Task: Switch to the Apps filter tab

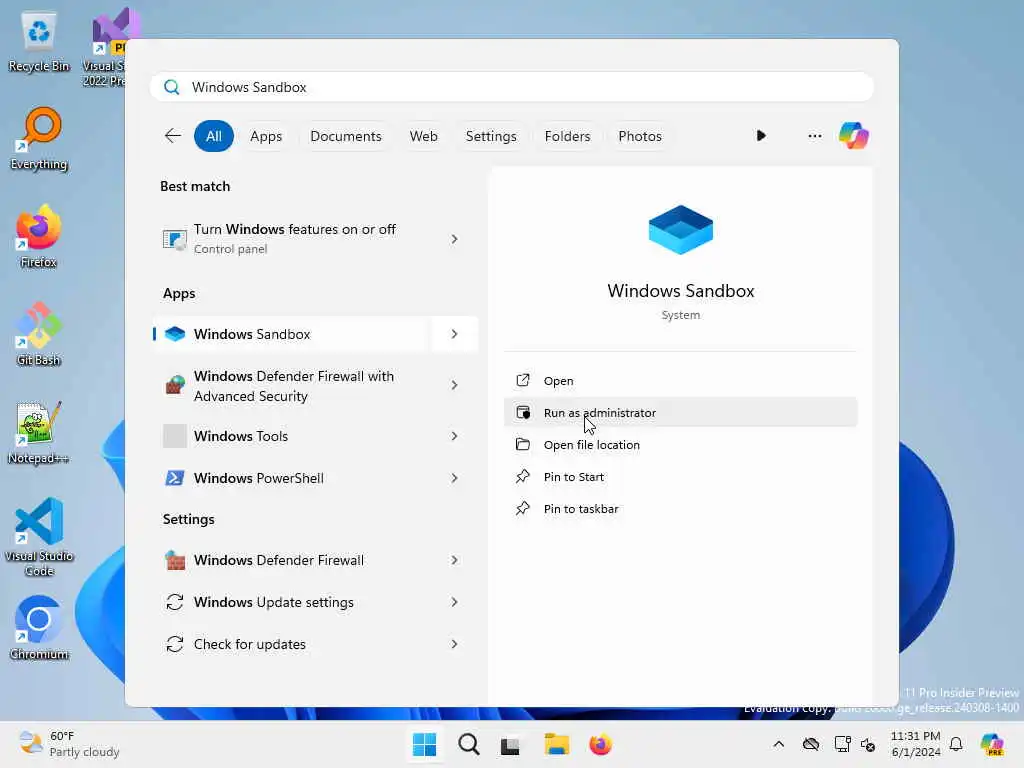Action: (266, 136)
